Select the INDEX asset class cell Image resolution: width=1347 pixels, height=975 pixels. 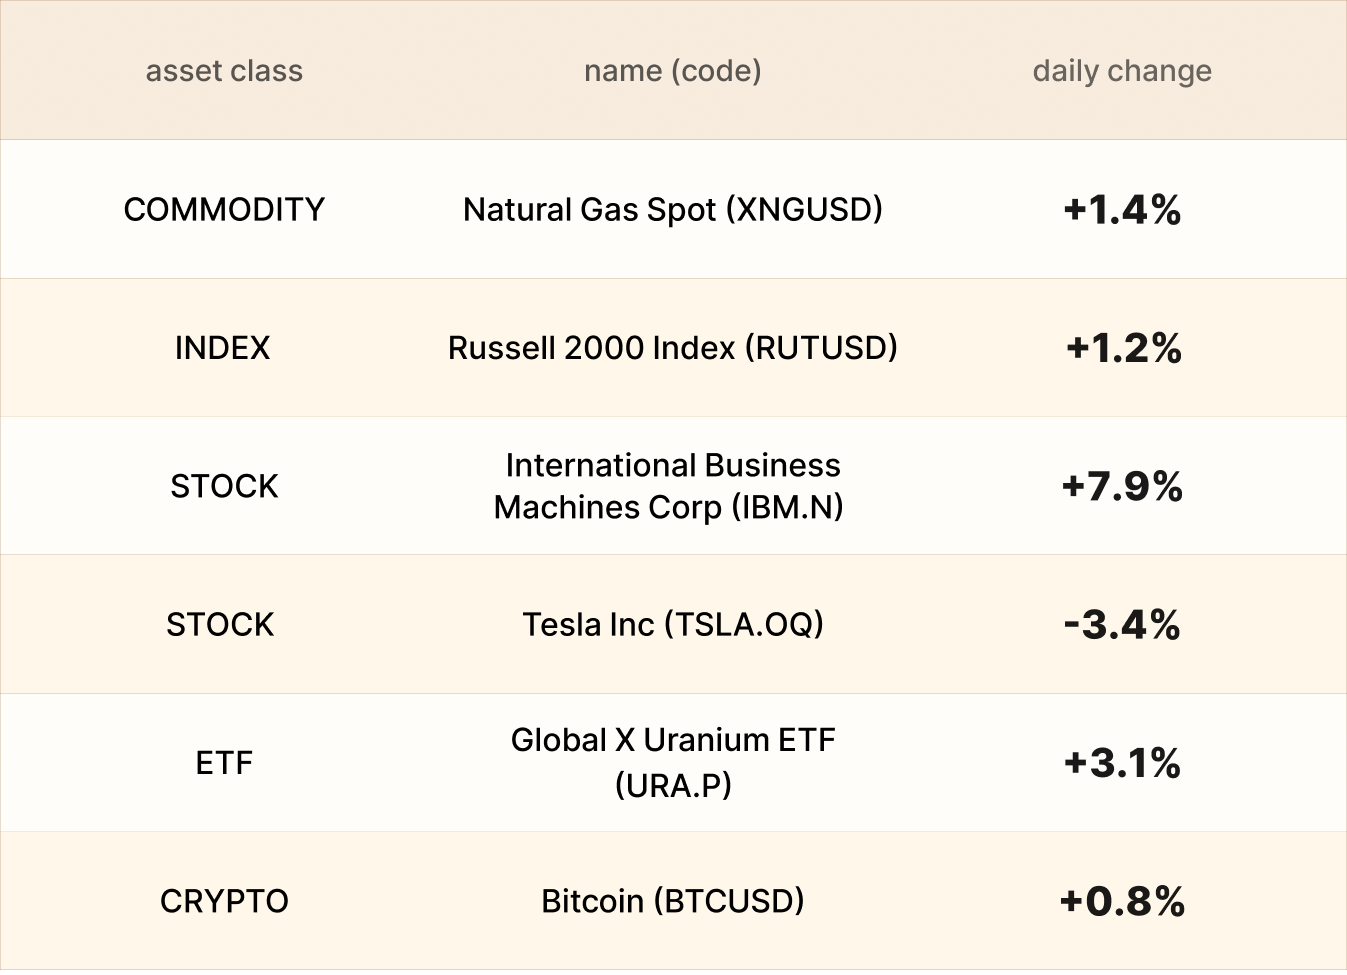(x=222, y=348)
